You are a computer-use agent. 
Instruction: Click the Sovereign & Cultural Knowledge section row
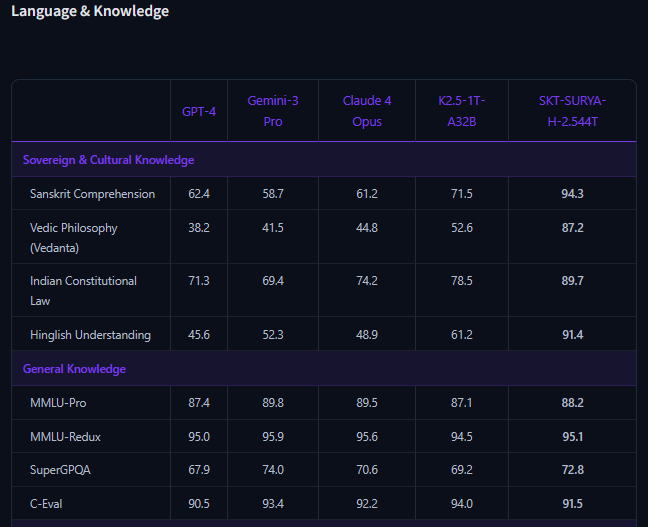[x=324, y=160]
